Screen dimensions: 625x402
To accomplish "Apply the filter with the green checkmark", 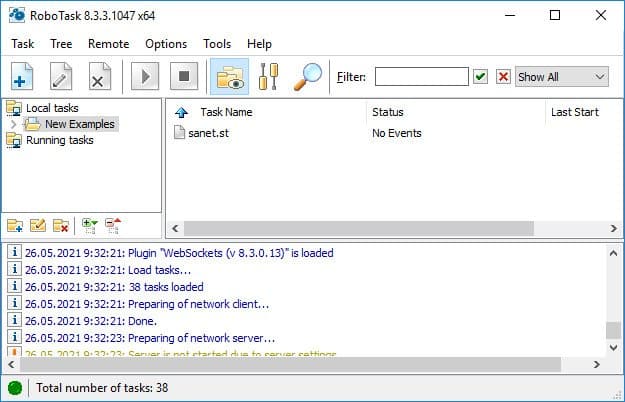I will point(481,77).
